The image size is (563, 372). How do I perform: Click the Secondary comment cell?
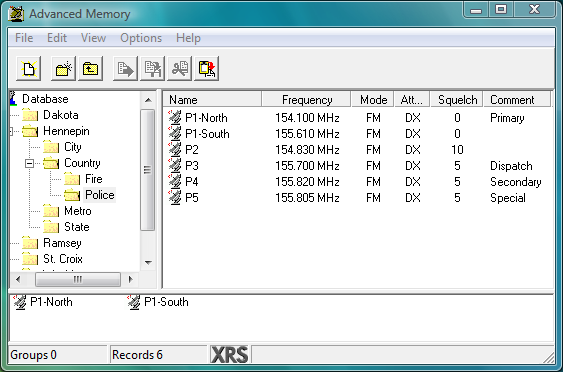pos(516,182)
